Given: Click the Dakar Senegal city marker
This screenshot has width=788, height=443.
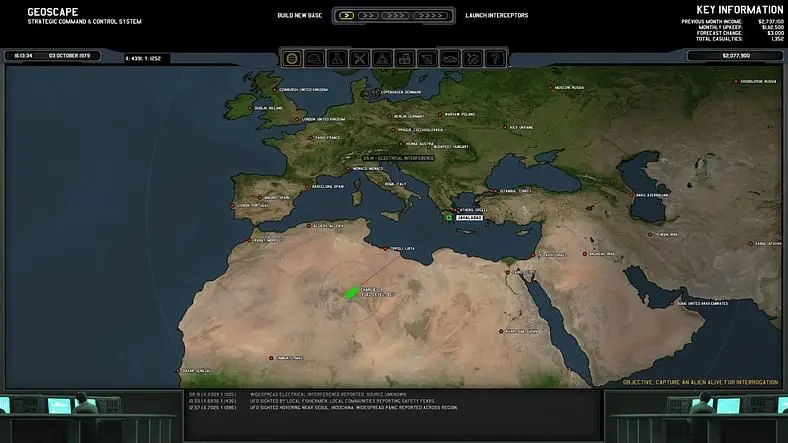Looking at the screenshot, I should (178, 371).
